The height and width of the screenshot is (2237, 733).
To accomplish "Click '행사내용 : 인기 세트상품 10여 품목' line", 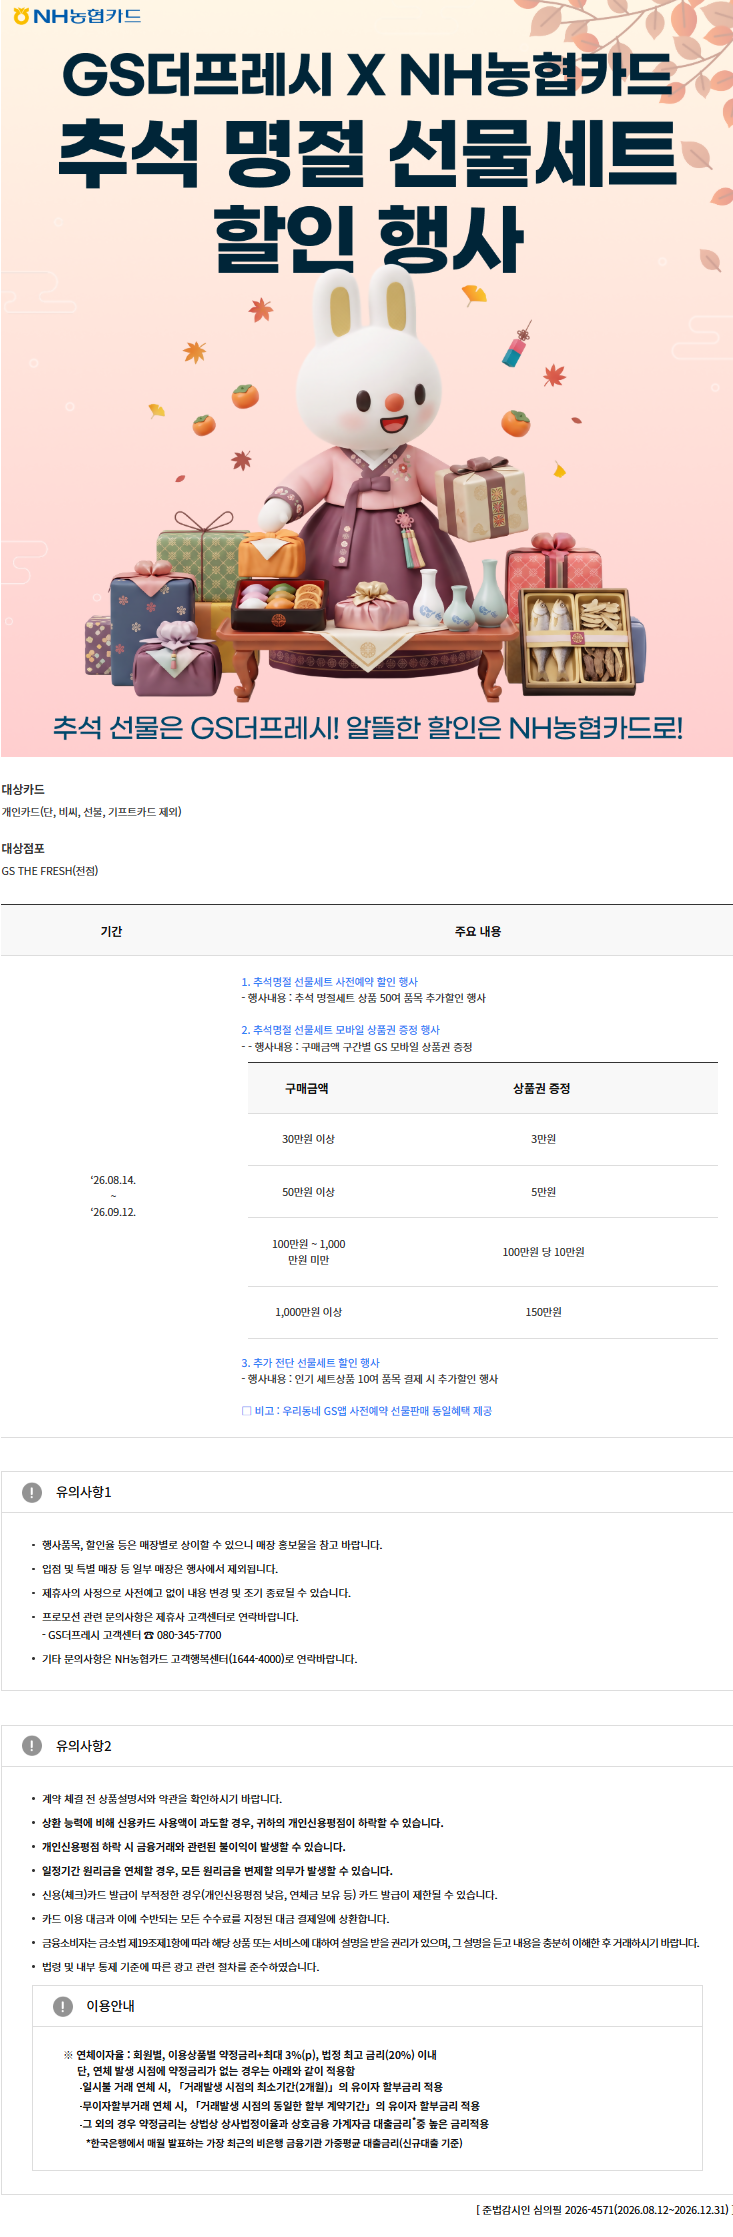I will (x=370, y=1379).
